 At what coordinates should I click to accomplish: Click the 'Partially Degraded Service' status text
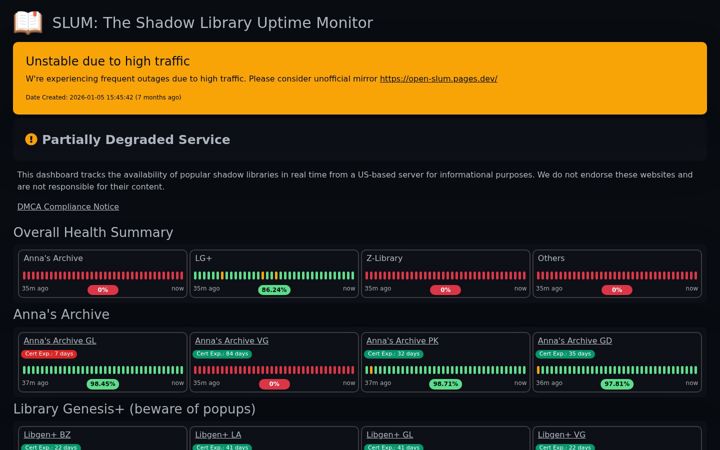(x=136, y=140)
